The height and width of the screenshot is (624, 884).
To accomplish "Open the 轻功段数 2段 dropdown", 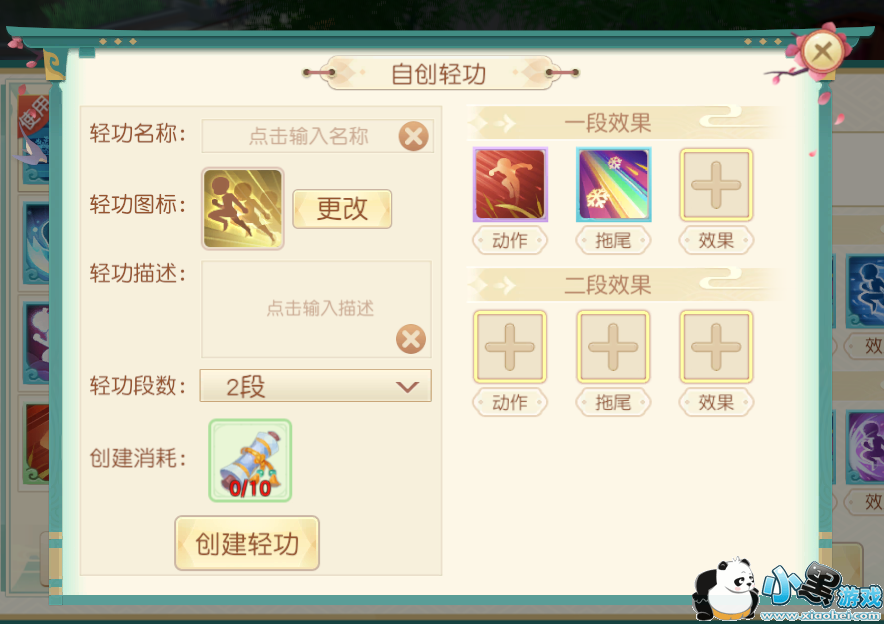I will 316,386.
